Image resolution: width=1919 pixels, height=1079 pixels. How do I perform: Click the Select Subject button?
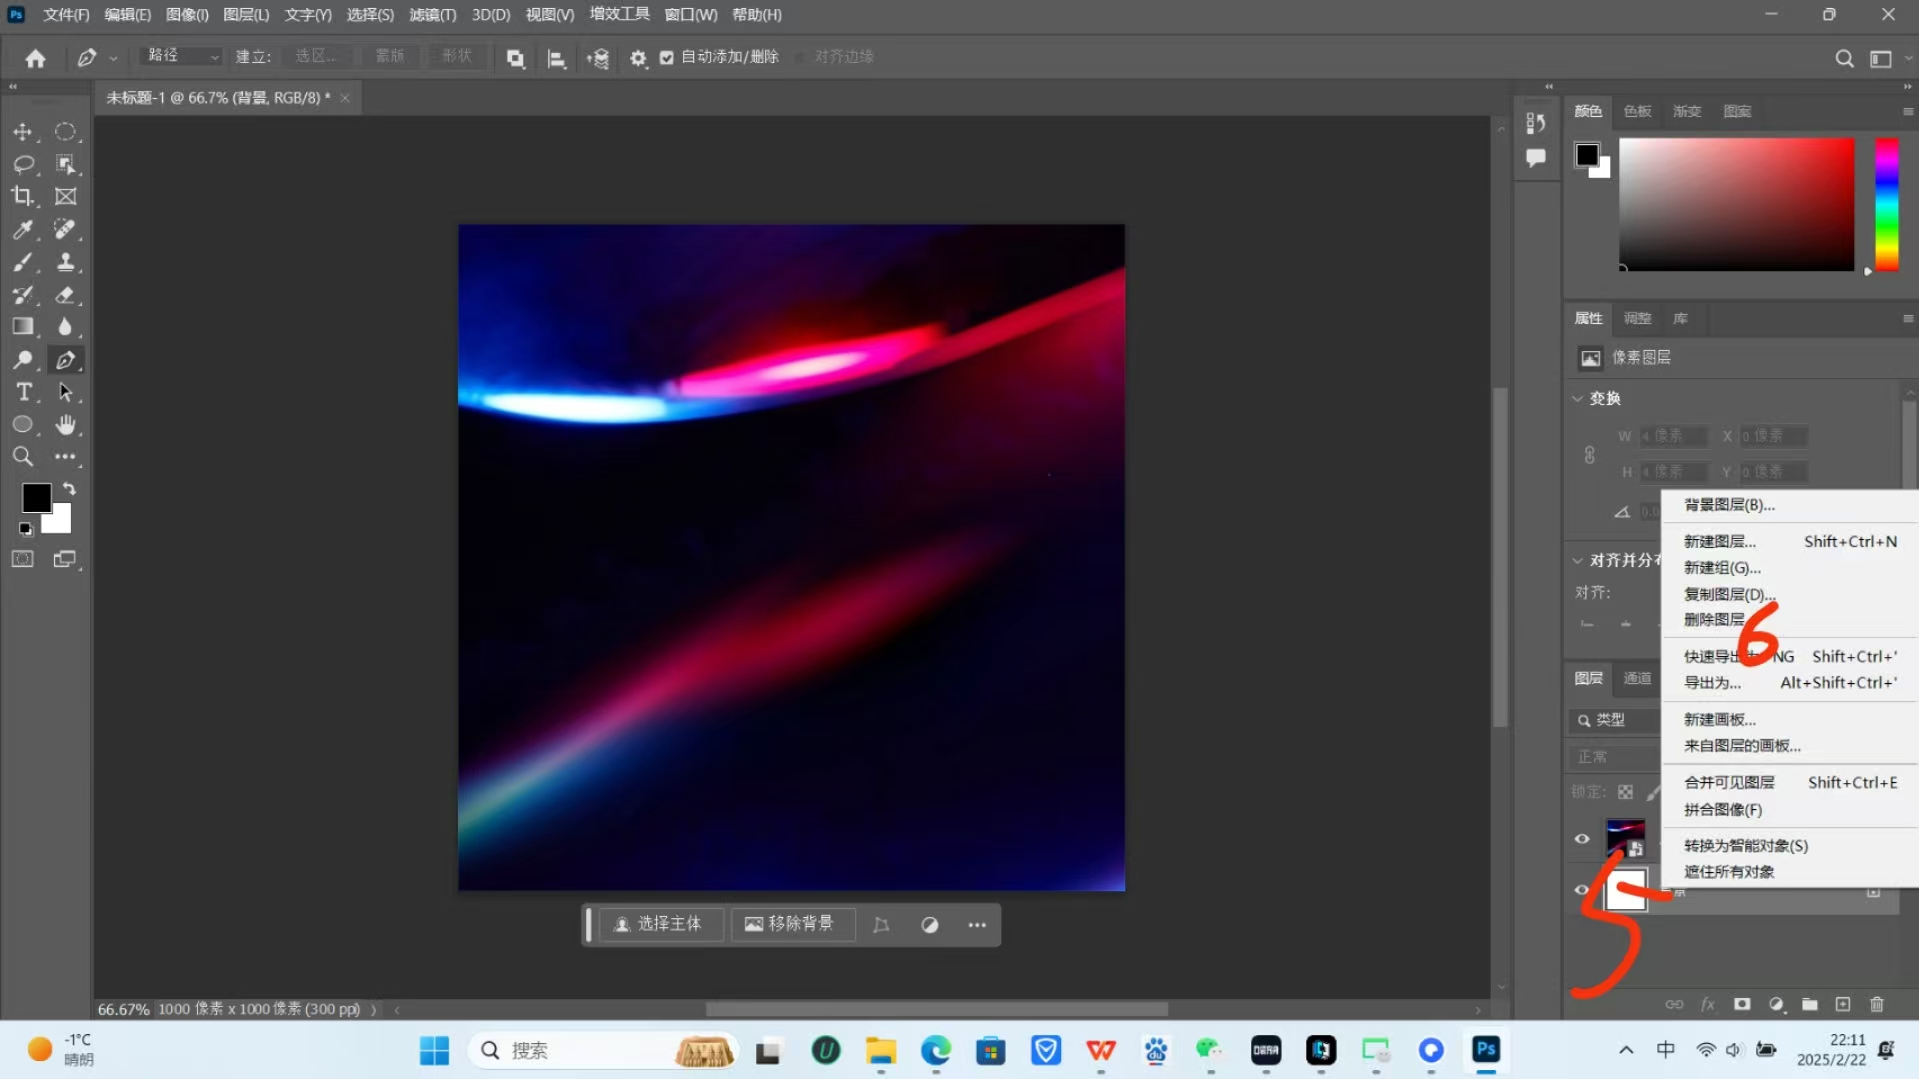660,924
